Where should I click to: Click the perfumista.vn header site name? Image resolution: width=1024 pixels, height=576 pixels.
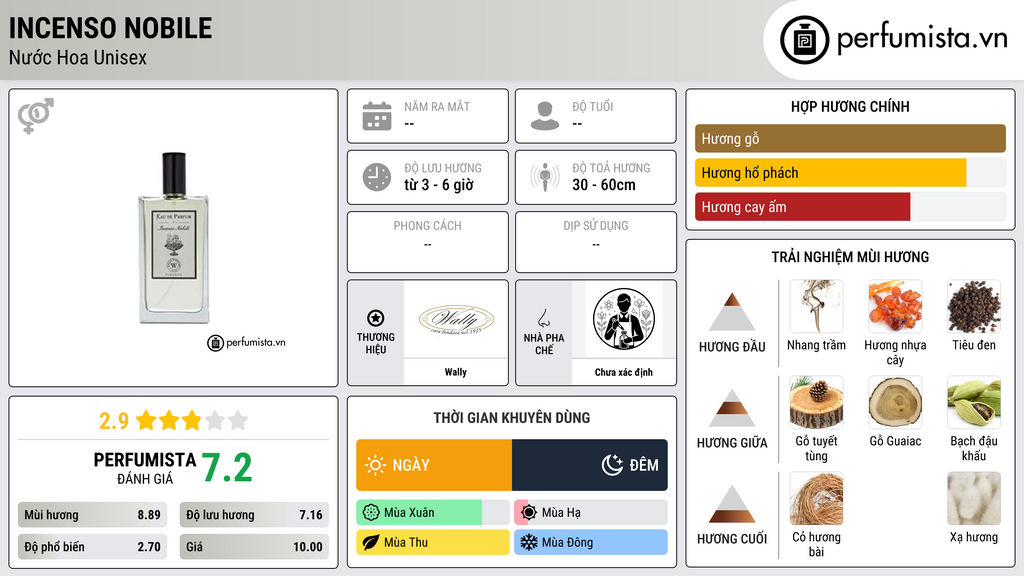pos(922,38)
